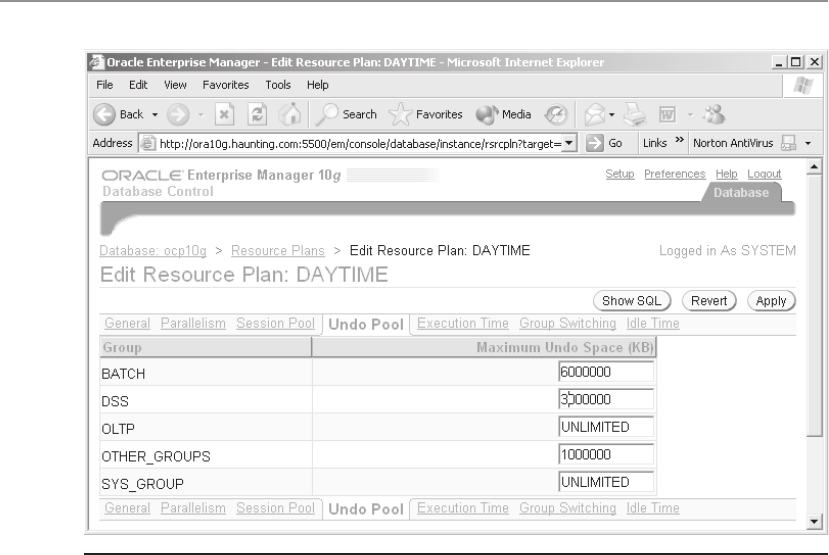Image resolution: width=829 pixels, height=555 pixels.
Task: Open the Media toolbar button
Action: 503,115
